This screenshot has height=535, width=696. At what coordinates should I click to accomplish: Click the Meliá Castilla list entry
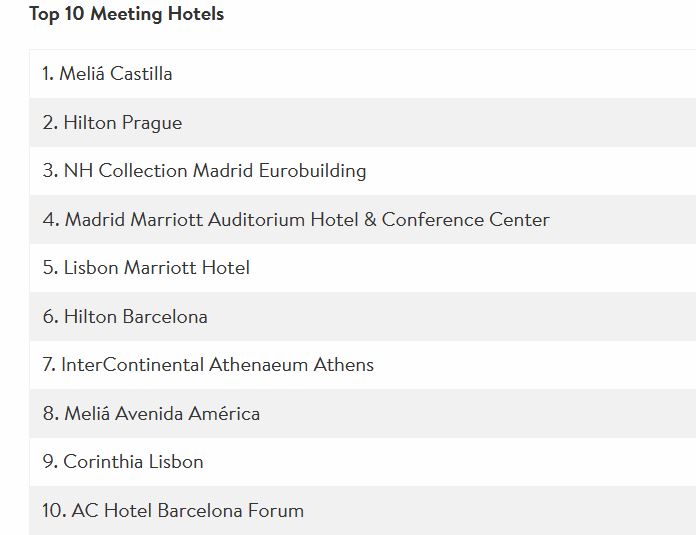click(x=363, y=74)
